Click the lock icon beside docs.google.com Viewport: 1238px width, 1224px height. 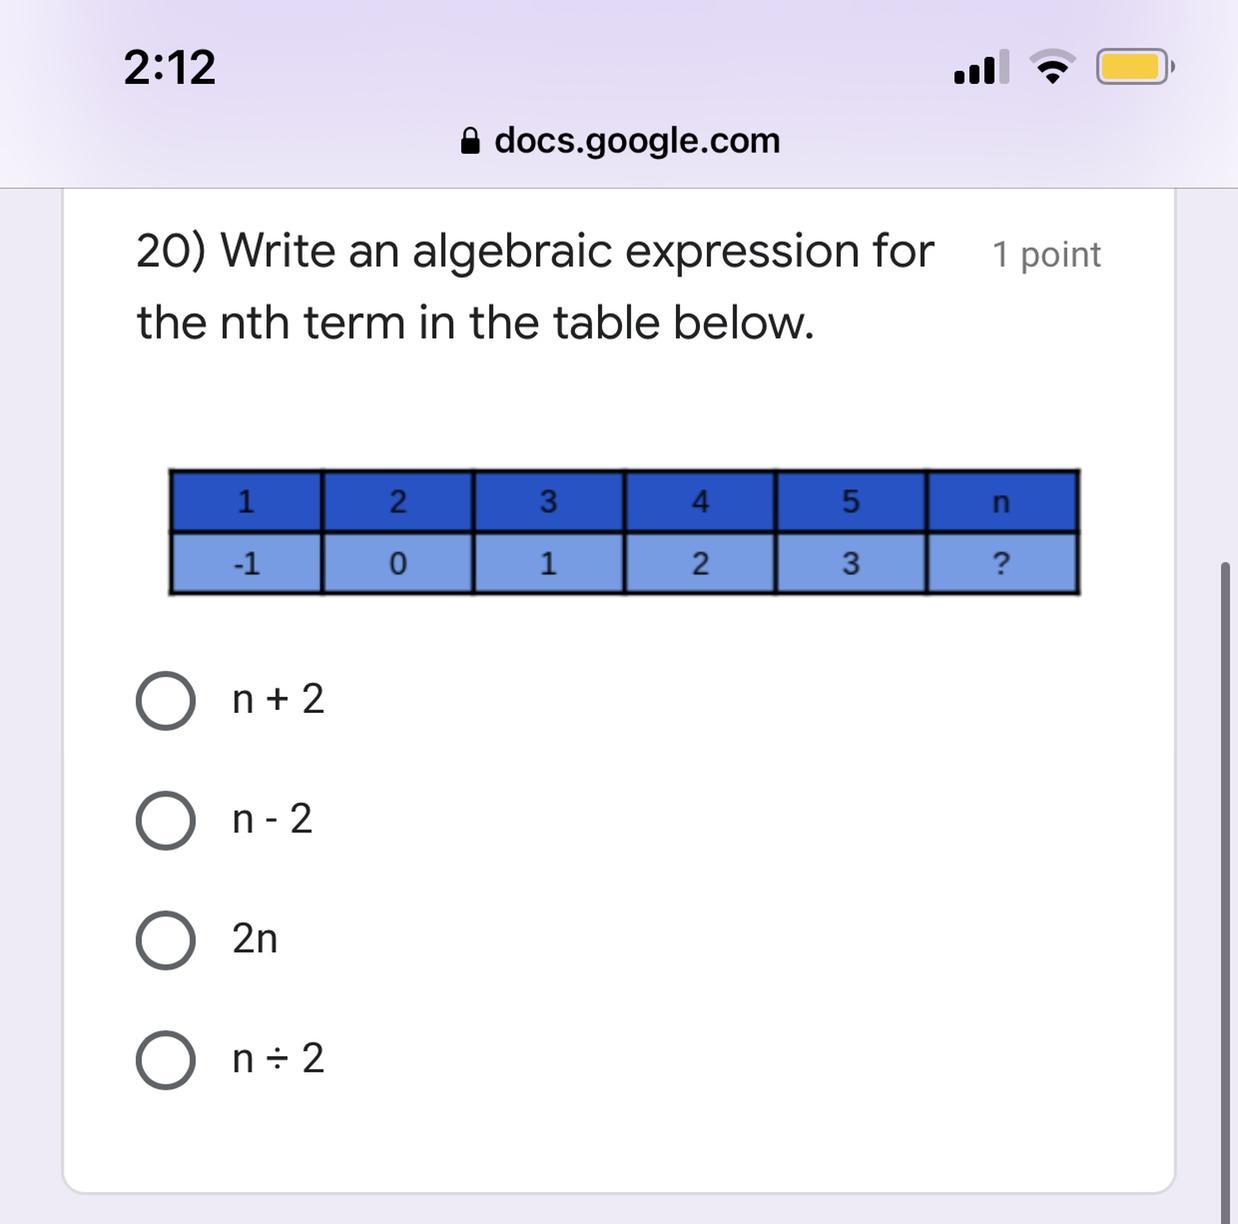point(470,141)
